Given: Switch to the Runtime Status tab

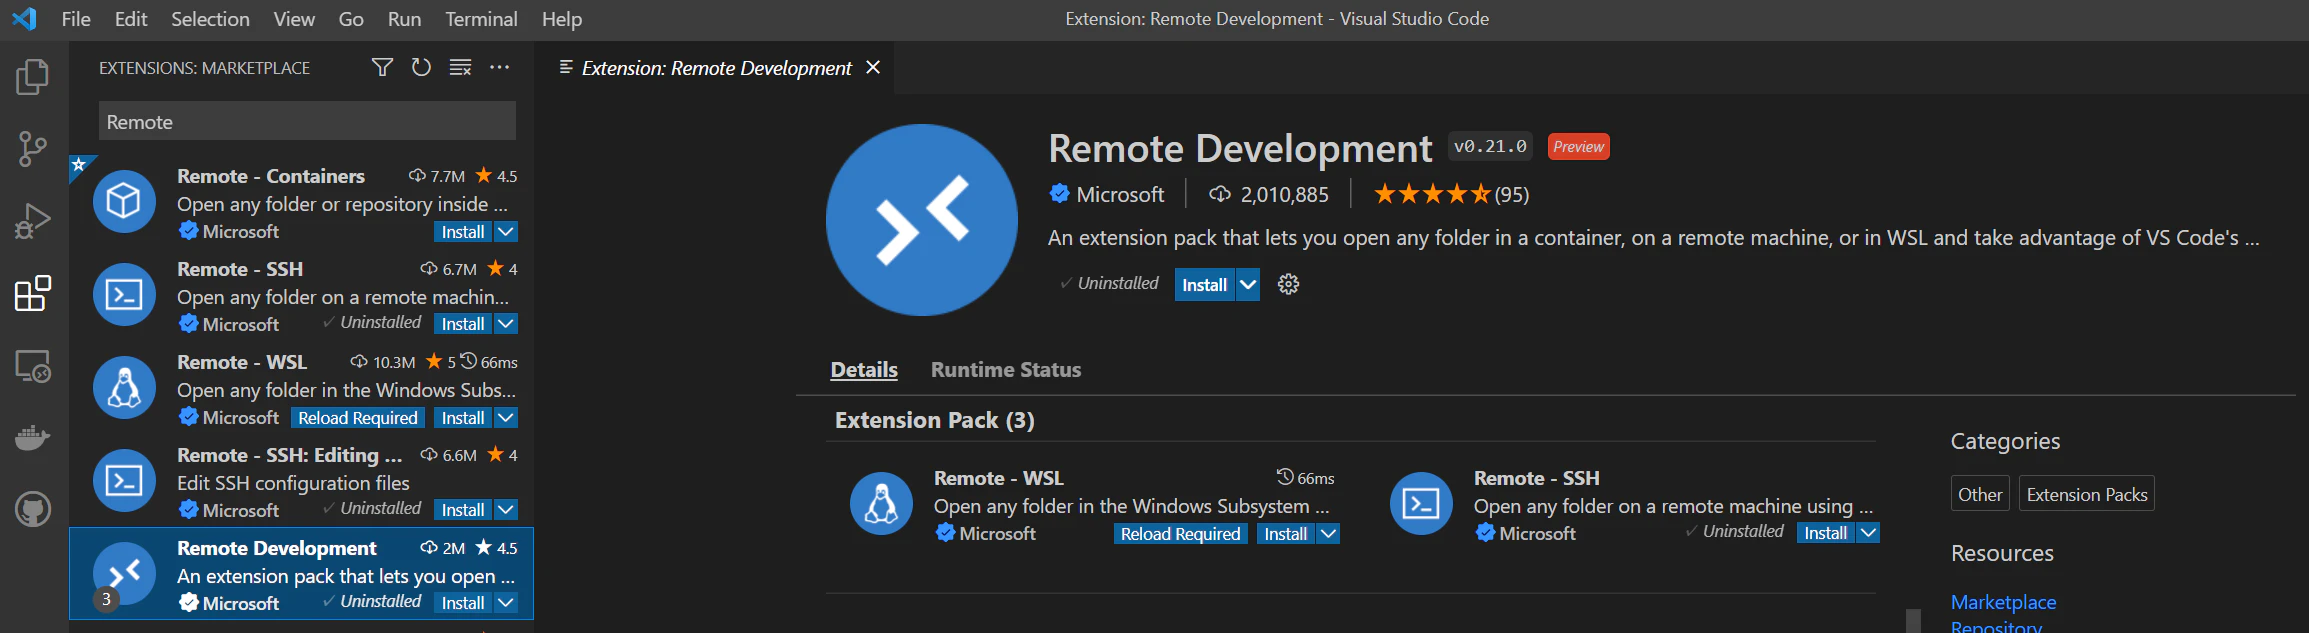Looking at the screenshot, I should click(x=1006, y=370).
